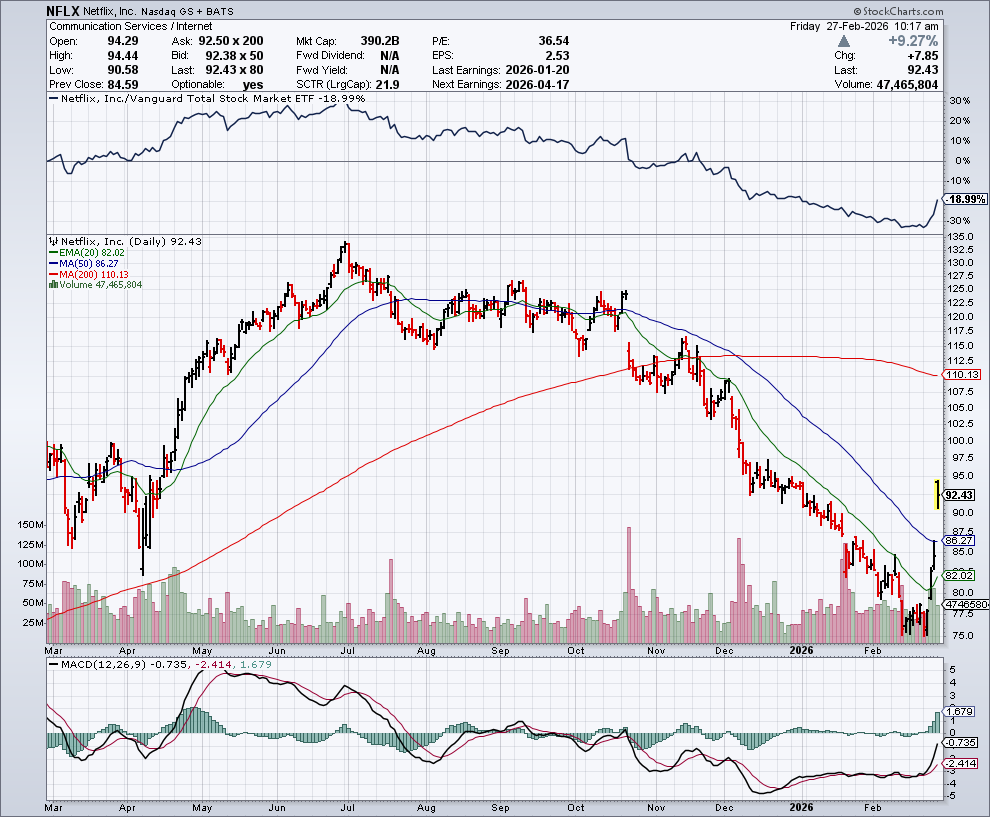Click the 92.43 current price axis tag
This screenshot has height=817, width=990.
click(x=959, y=495)
